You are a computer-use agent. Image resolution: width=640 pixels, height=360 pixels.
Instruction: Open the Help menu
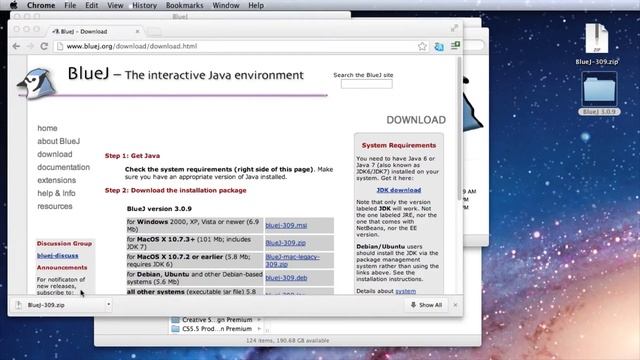tap(256, 5)
